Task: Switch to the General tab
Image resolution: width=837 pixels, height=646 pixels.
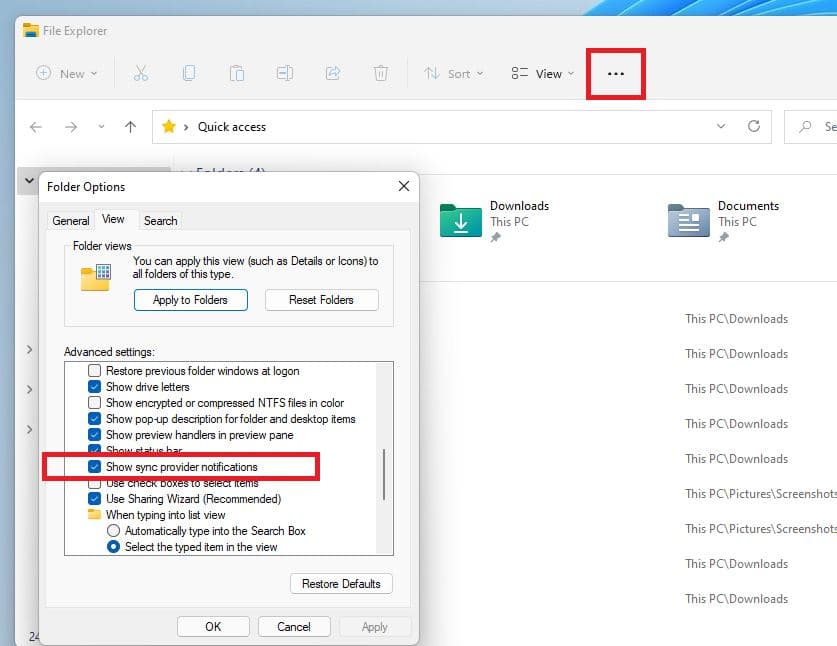Action: [71, 221]
